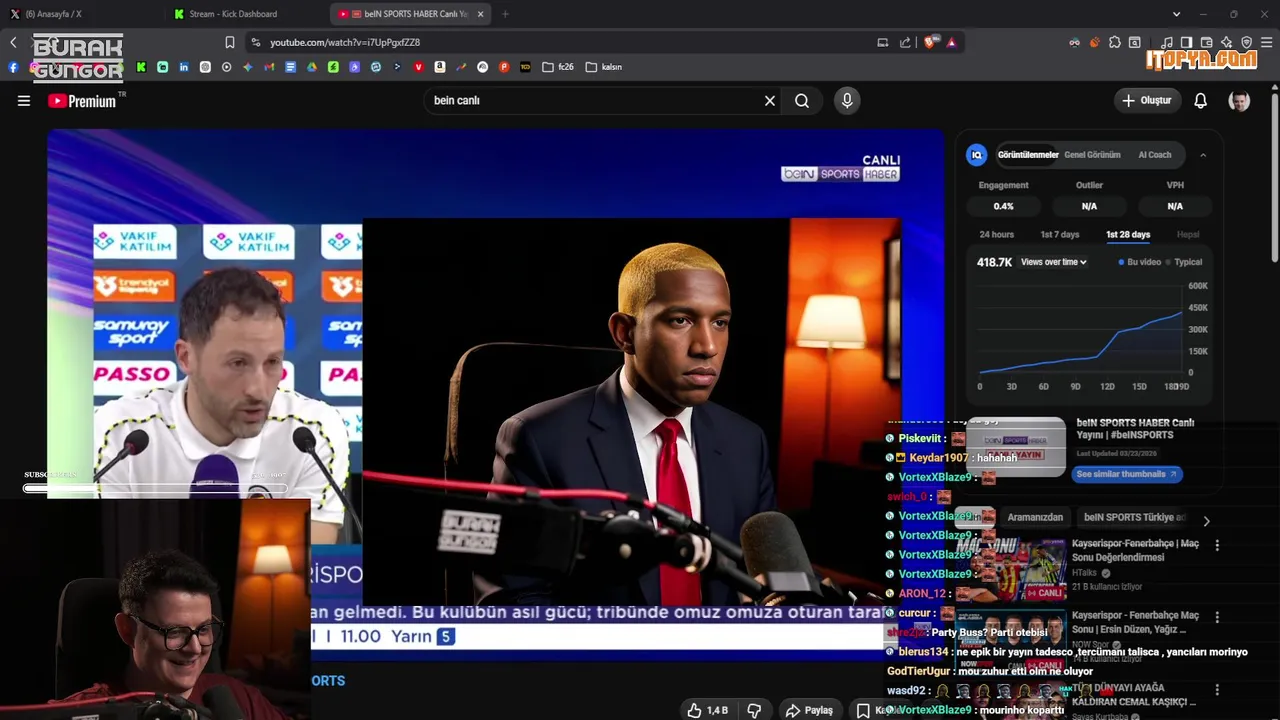1280x720 pixels.
Task: Open options for HTalks Kayserispor video
Action: click(1217, 545)
